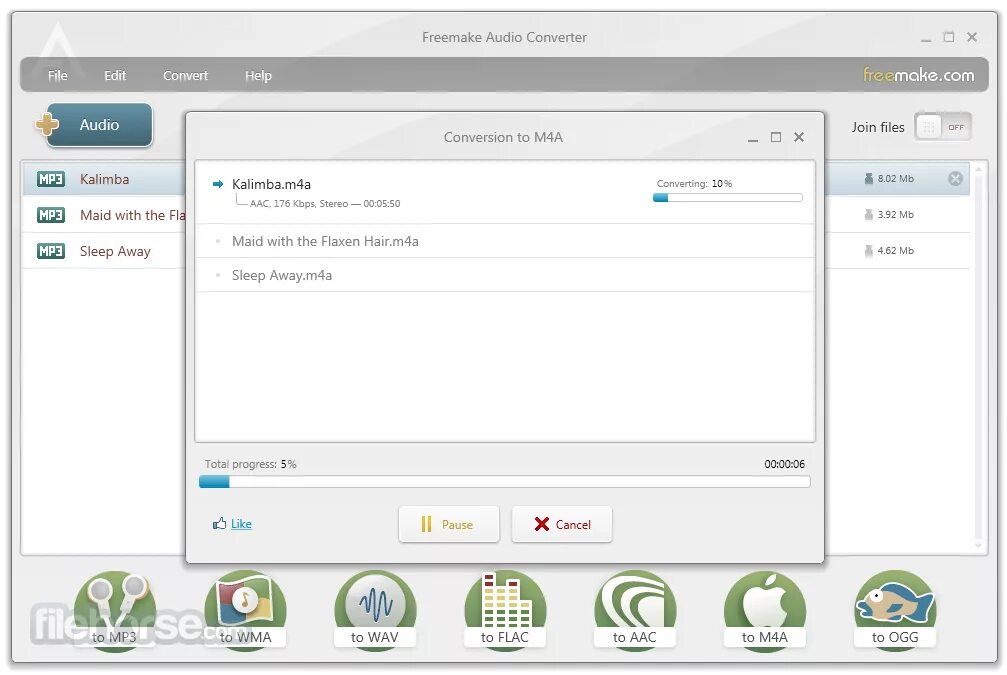The image size is (1007, 675).
Task: Click the Total progress bar
Action: tap(505, 482)
